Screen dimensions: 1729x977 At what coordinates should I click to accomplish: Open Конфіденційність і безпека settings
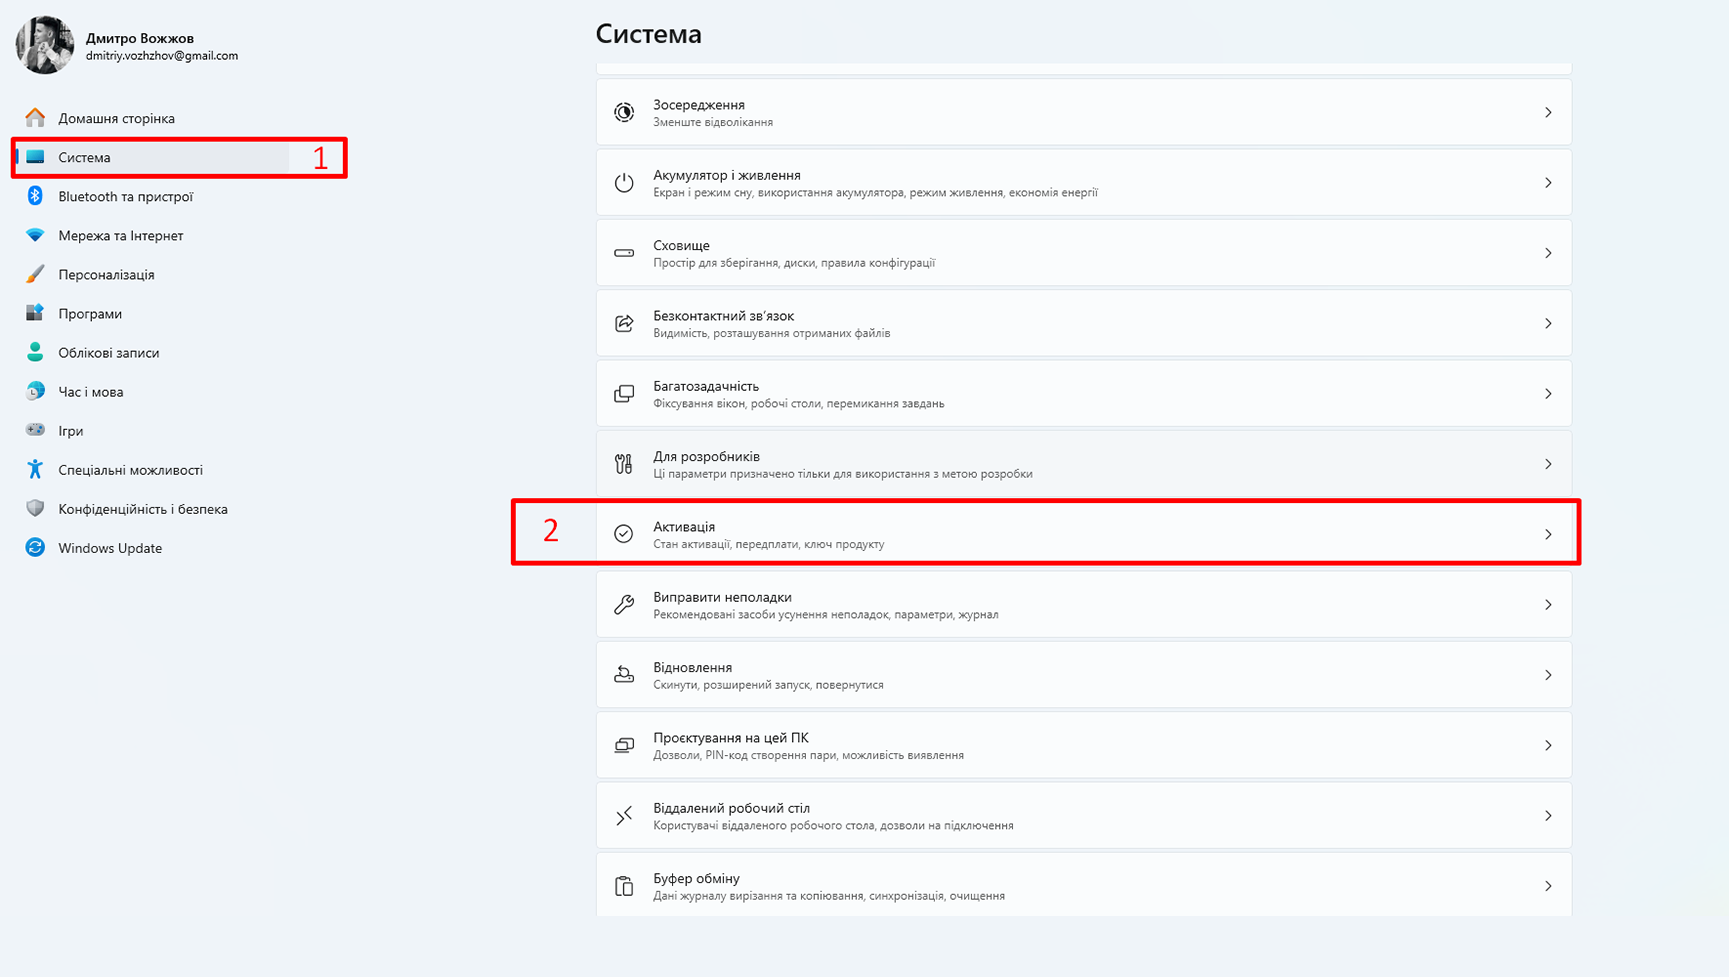click(x=142, y=509)
